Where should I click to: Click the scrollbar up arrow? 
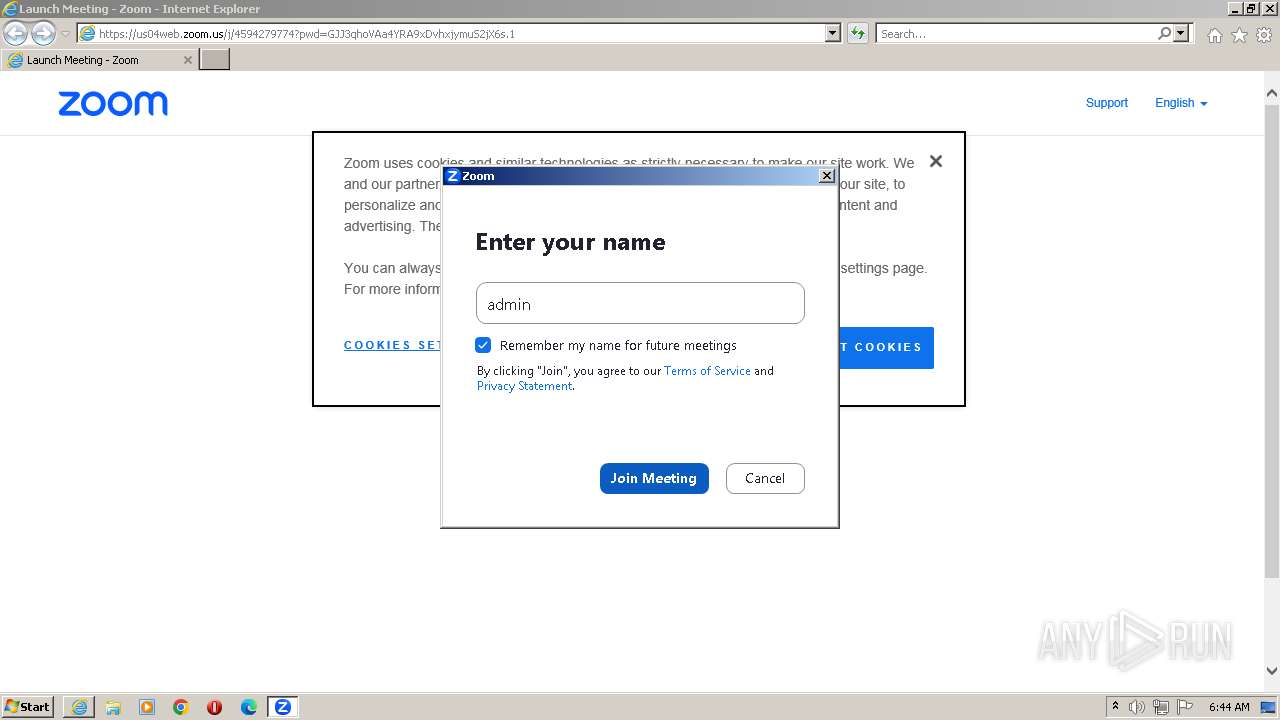point(1272,94)
